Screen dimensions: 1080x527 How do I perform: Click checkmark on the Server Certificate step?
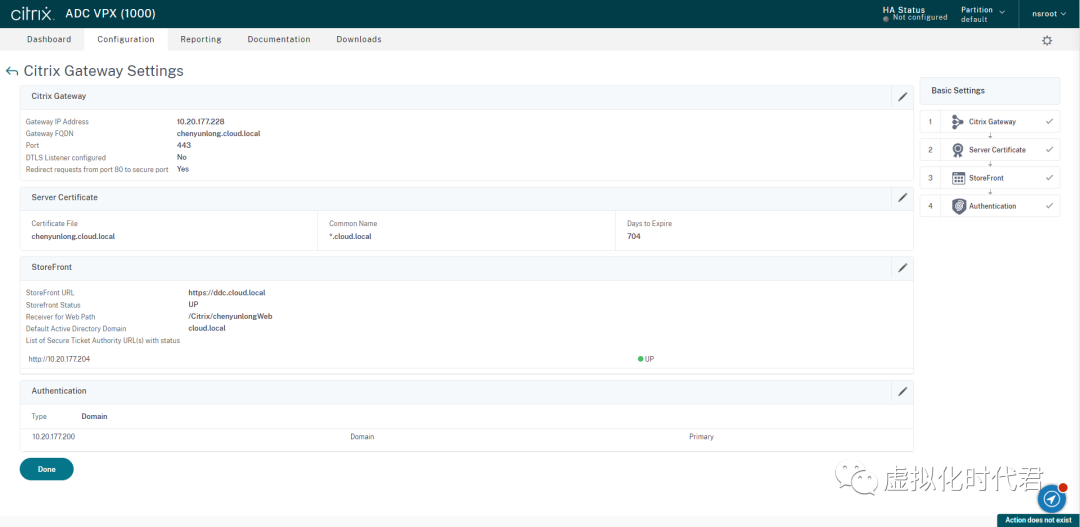[1049, 149]
